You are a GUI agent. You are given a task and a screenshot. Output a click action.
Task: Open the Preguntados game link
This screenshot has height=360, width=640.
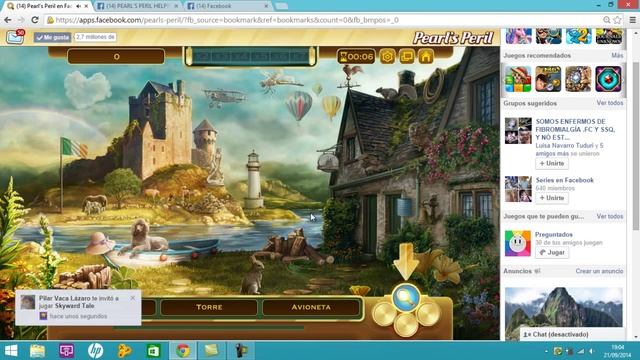tap(554, 235)
